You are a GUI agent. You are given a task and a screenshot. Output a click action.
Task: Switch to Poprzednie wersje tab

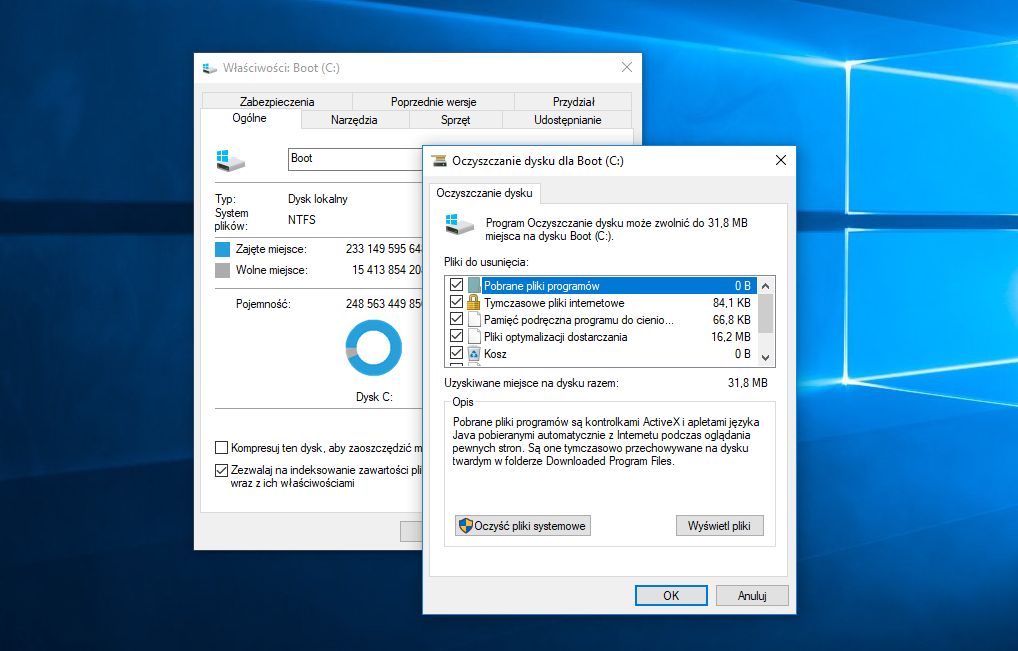click(434, 101)
